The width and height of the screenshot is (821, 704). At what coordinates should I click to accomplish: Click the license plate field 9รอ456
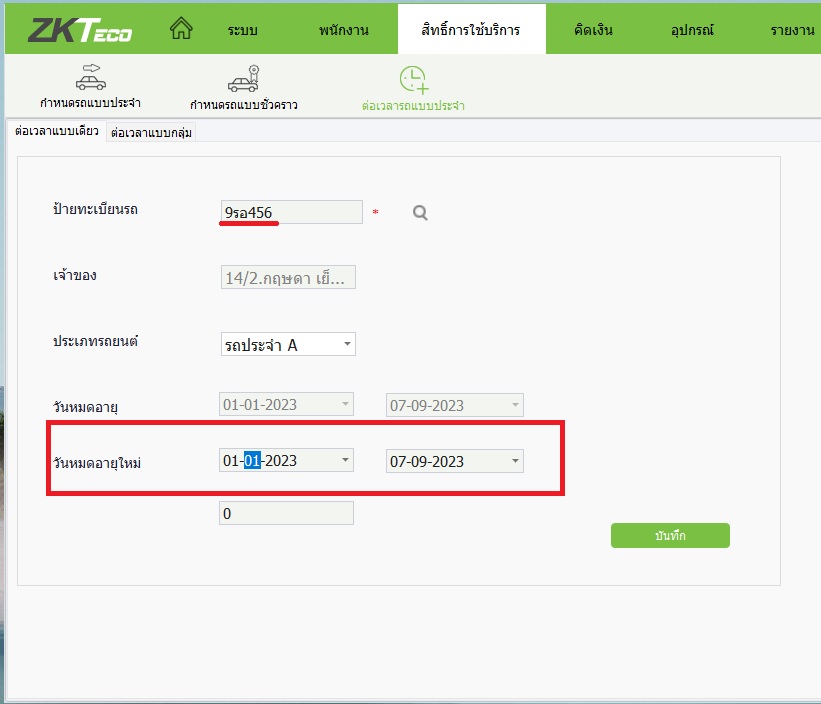point(291,212)
